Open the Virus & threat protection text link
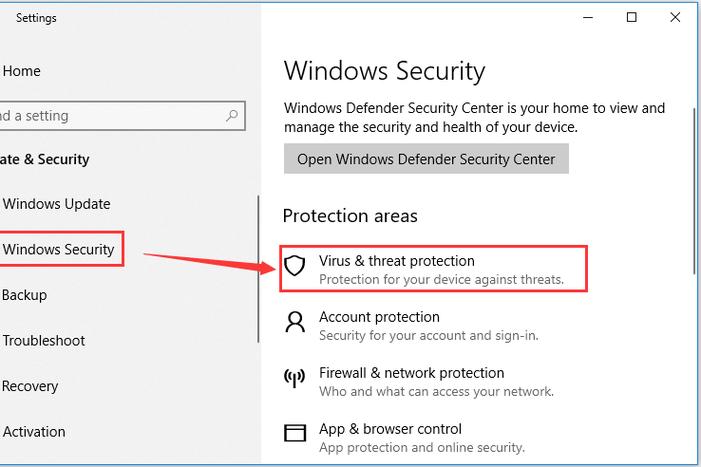 (x=397, y=261)
